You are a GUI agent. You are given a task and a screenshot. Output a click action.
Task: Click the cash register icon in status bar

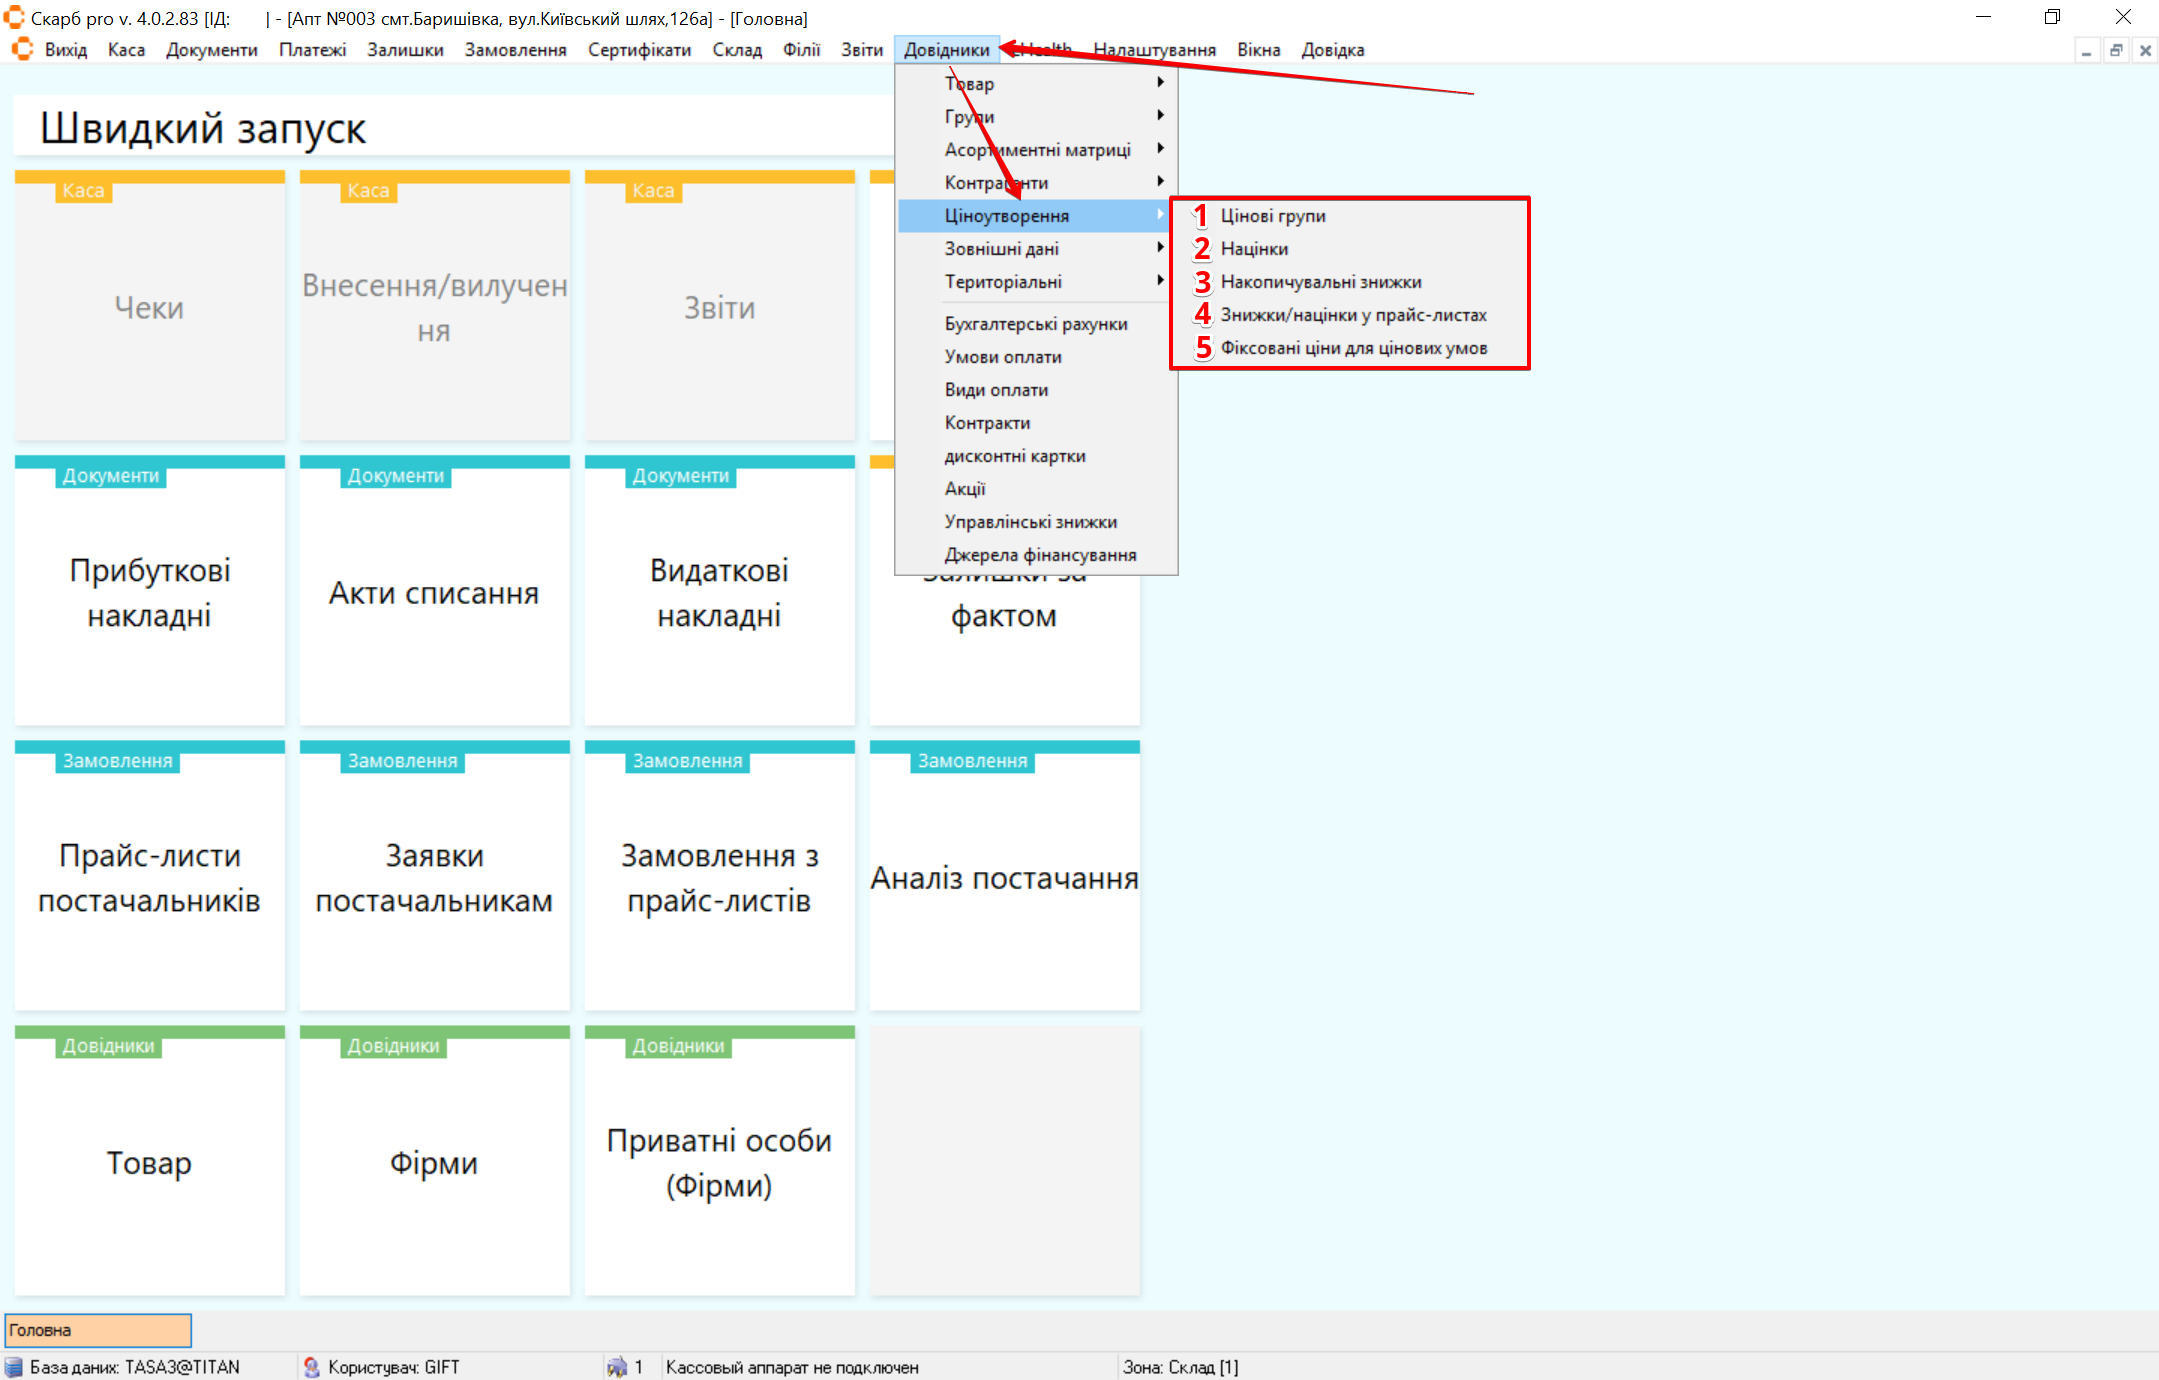pos(617,1367)
